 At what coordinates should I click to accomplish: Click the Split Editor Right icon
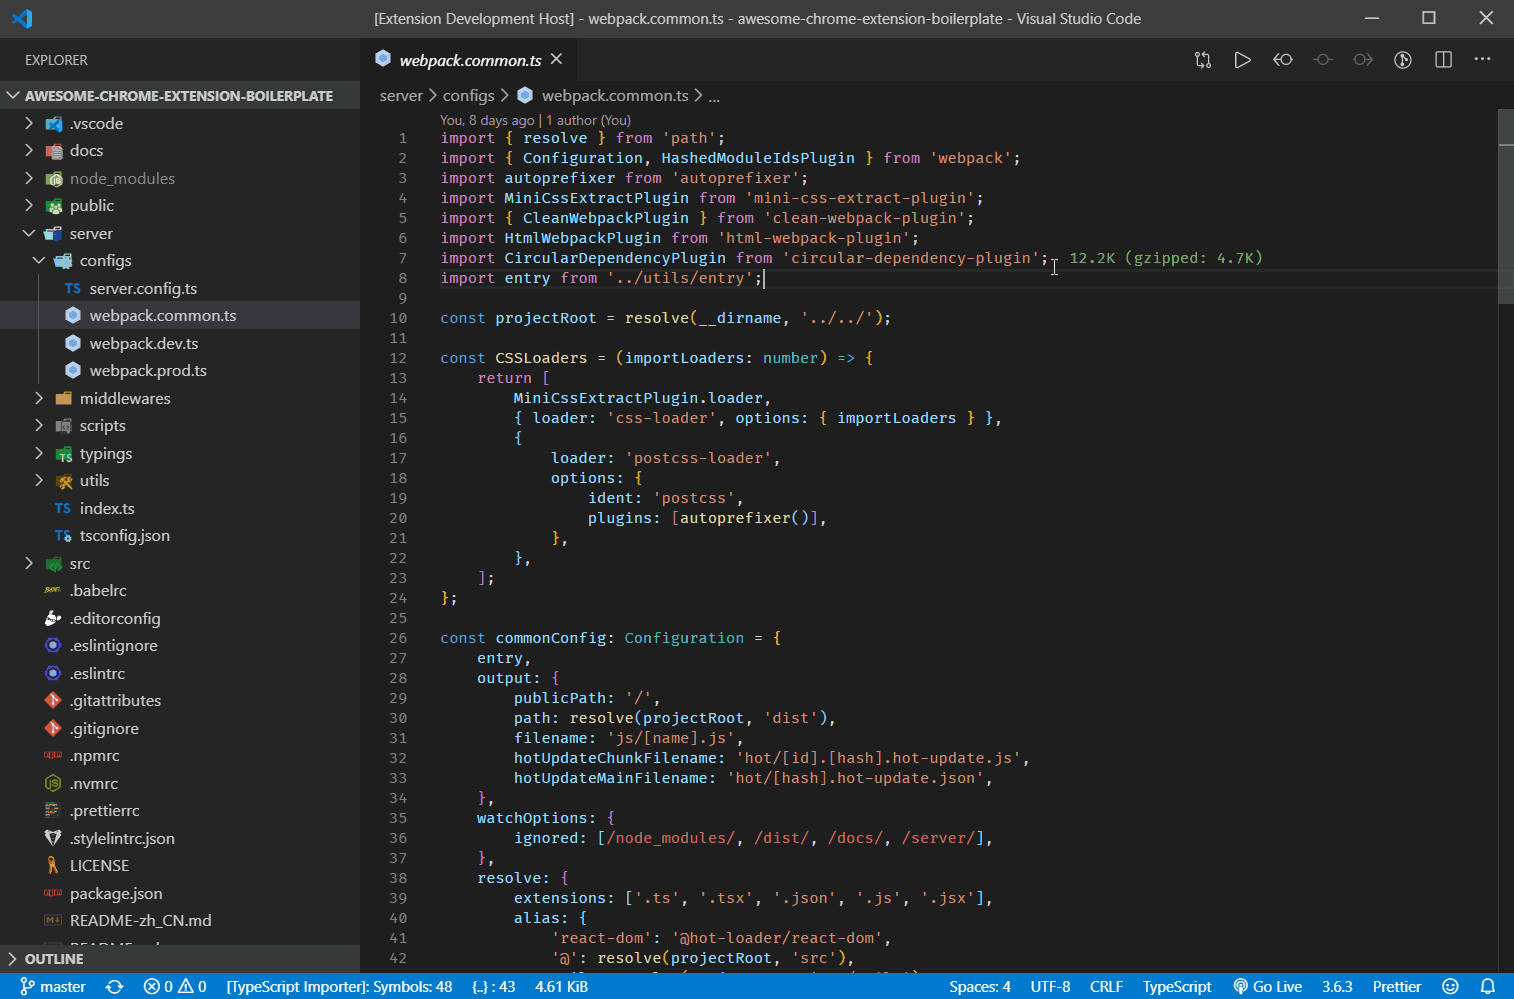(1443, 60)
